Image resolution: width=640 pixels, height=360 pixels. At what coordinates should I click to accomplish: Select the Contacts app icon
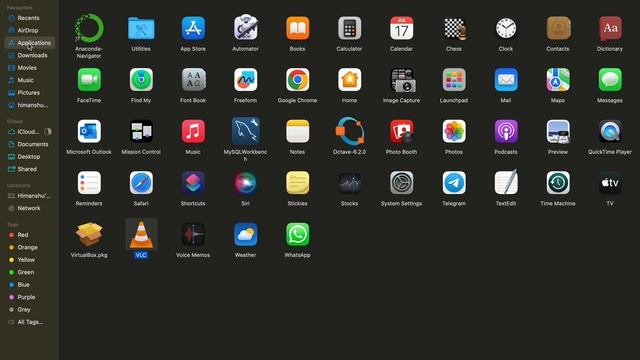(558, 28)
